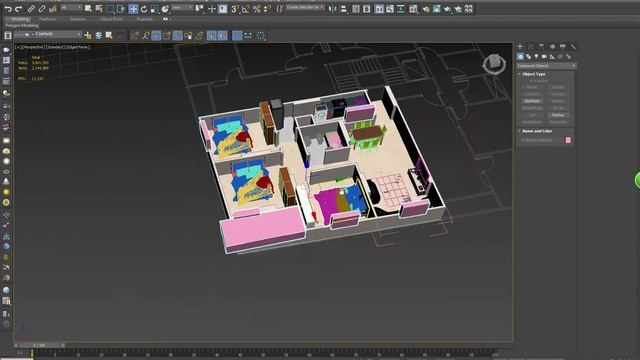Click the Undo arrow icon
The height and width of the screenshot is (360, 640).
[8, 9]
